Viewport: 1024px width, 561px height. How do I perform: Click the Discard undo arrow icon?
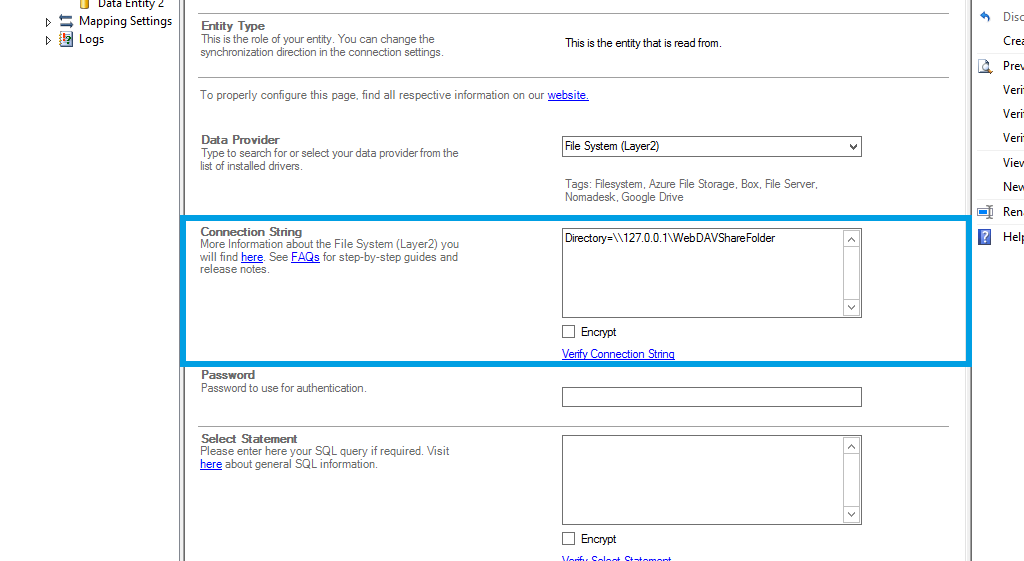pos(985,17)
